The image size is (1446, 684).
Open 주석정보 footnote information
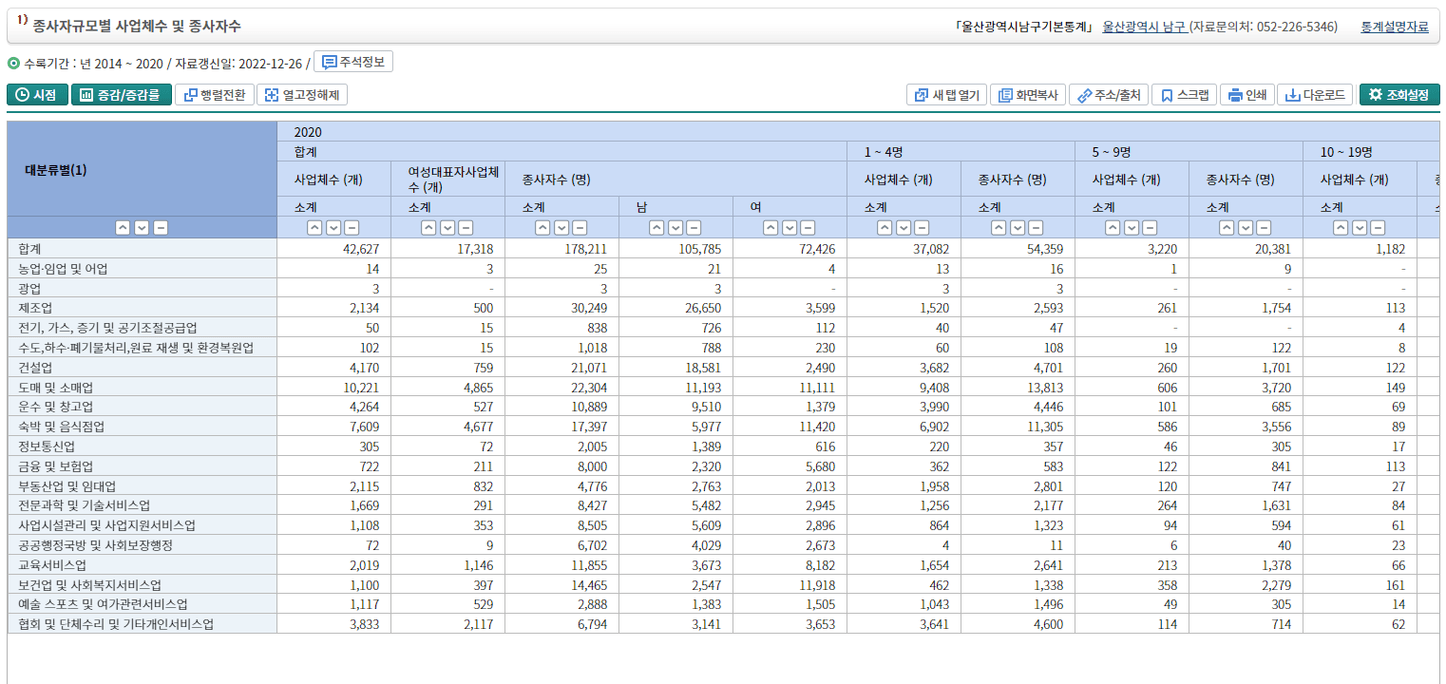coord(353,62)
